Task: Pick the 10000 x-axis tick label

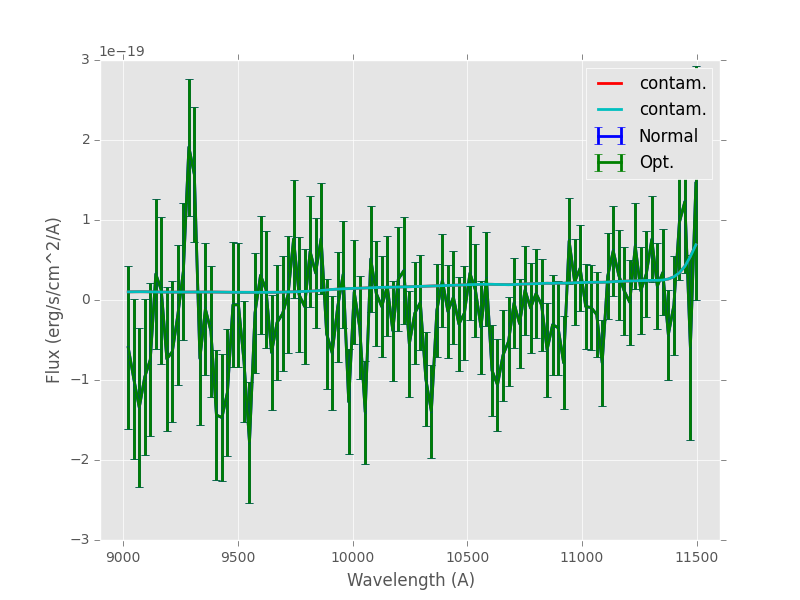Action: (x=352, y=554)
